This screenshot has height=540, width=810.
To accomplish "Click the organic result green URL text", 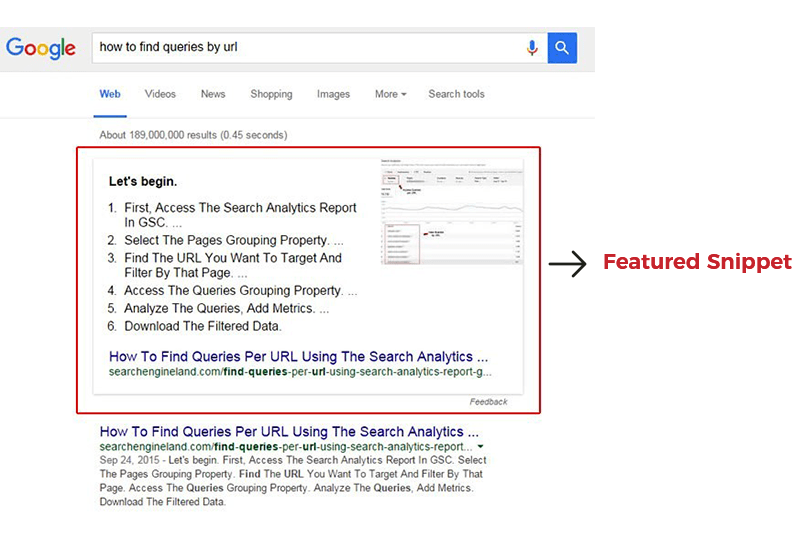I will click(x=286, y=447).
